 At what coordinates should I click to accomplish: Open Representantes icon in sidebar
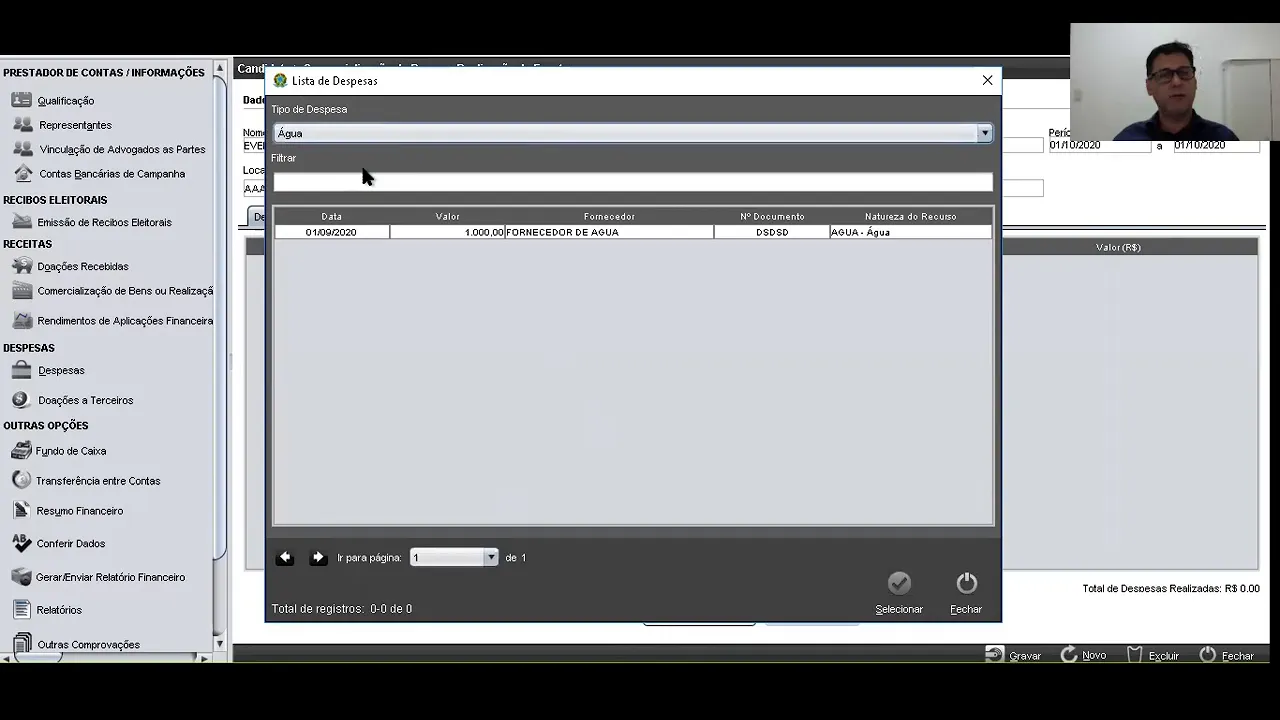tap(22, 125)
